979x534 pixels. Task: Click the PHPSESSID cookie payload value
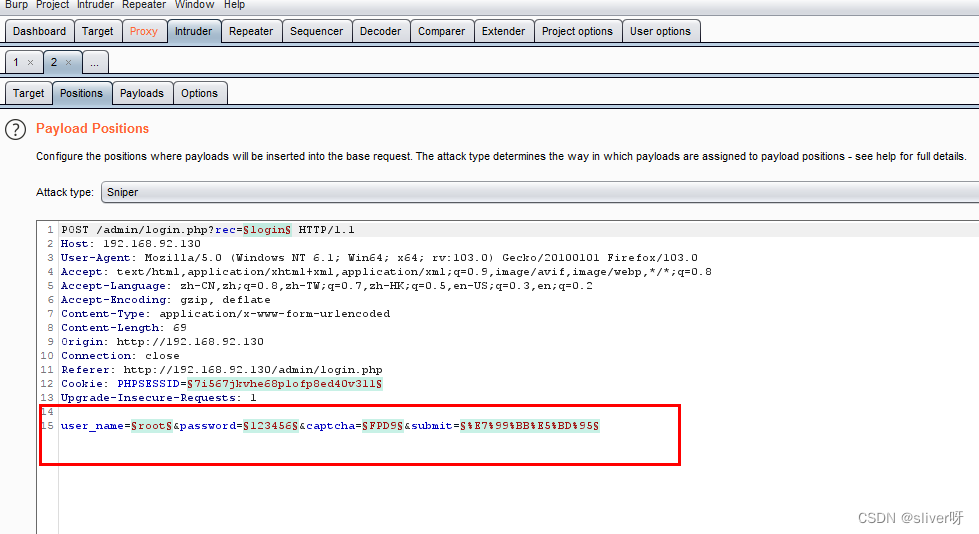[x=285, y=383]
